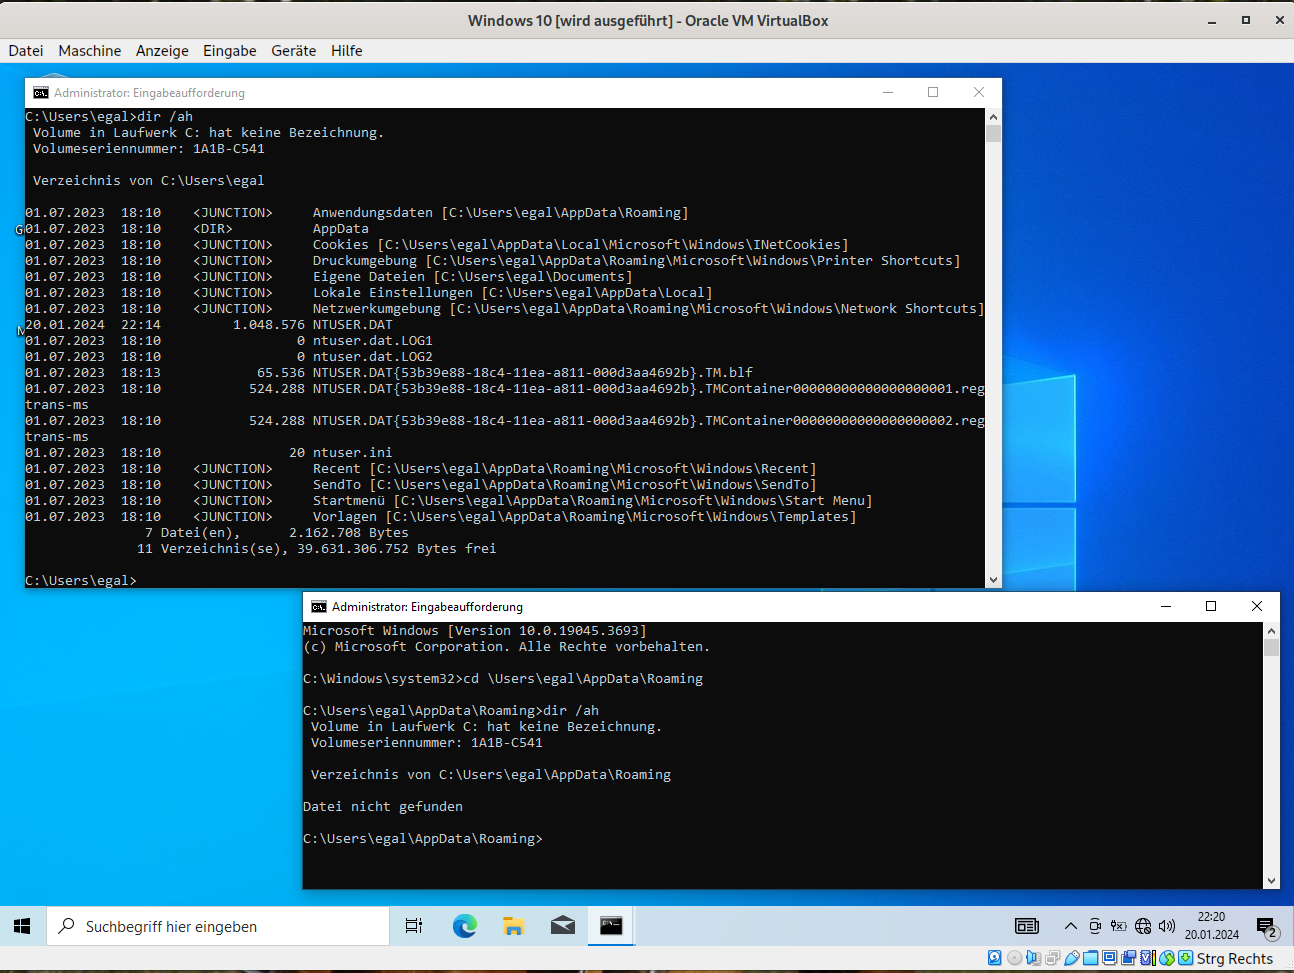Expand hidden system tray icons
This screenshot has height=973, width=1294.
(1070, 926)
